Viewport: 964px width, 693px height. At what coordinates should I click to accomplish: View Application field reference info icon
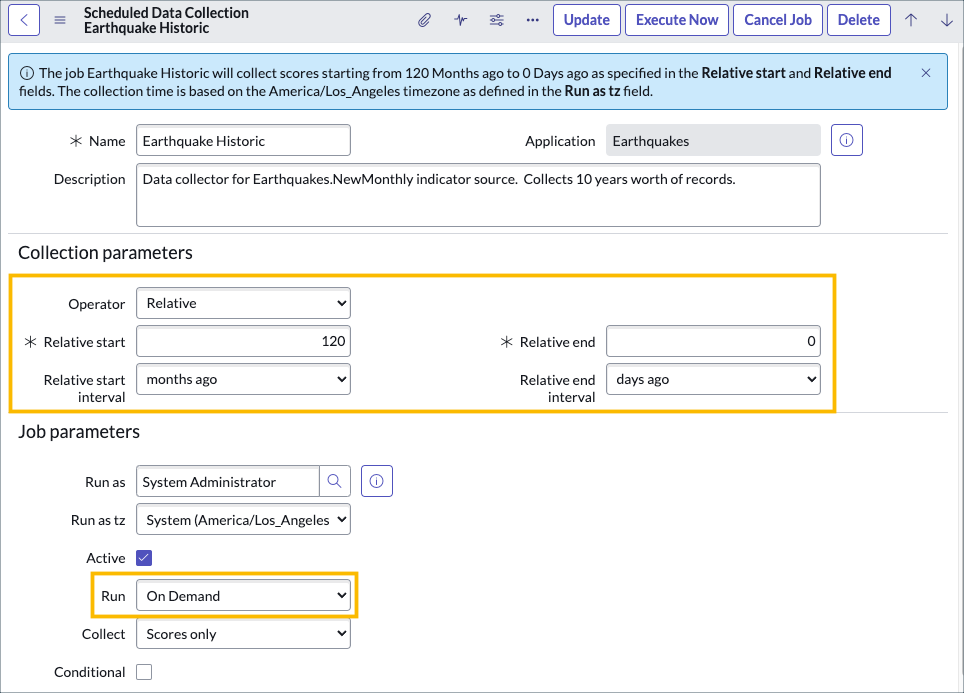pyautogui.click(x=846, y=140)
